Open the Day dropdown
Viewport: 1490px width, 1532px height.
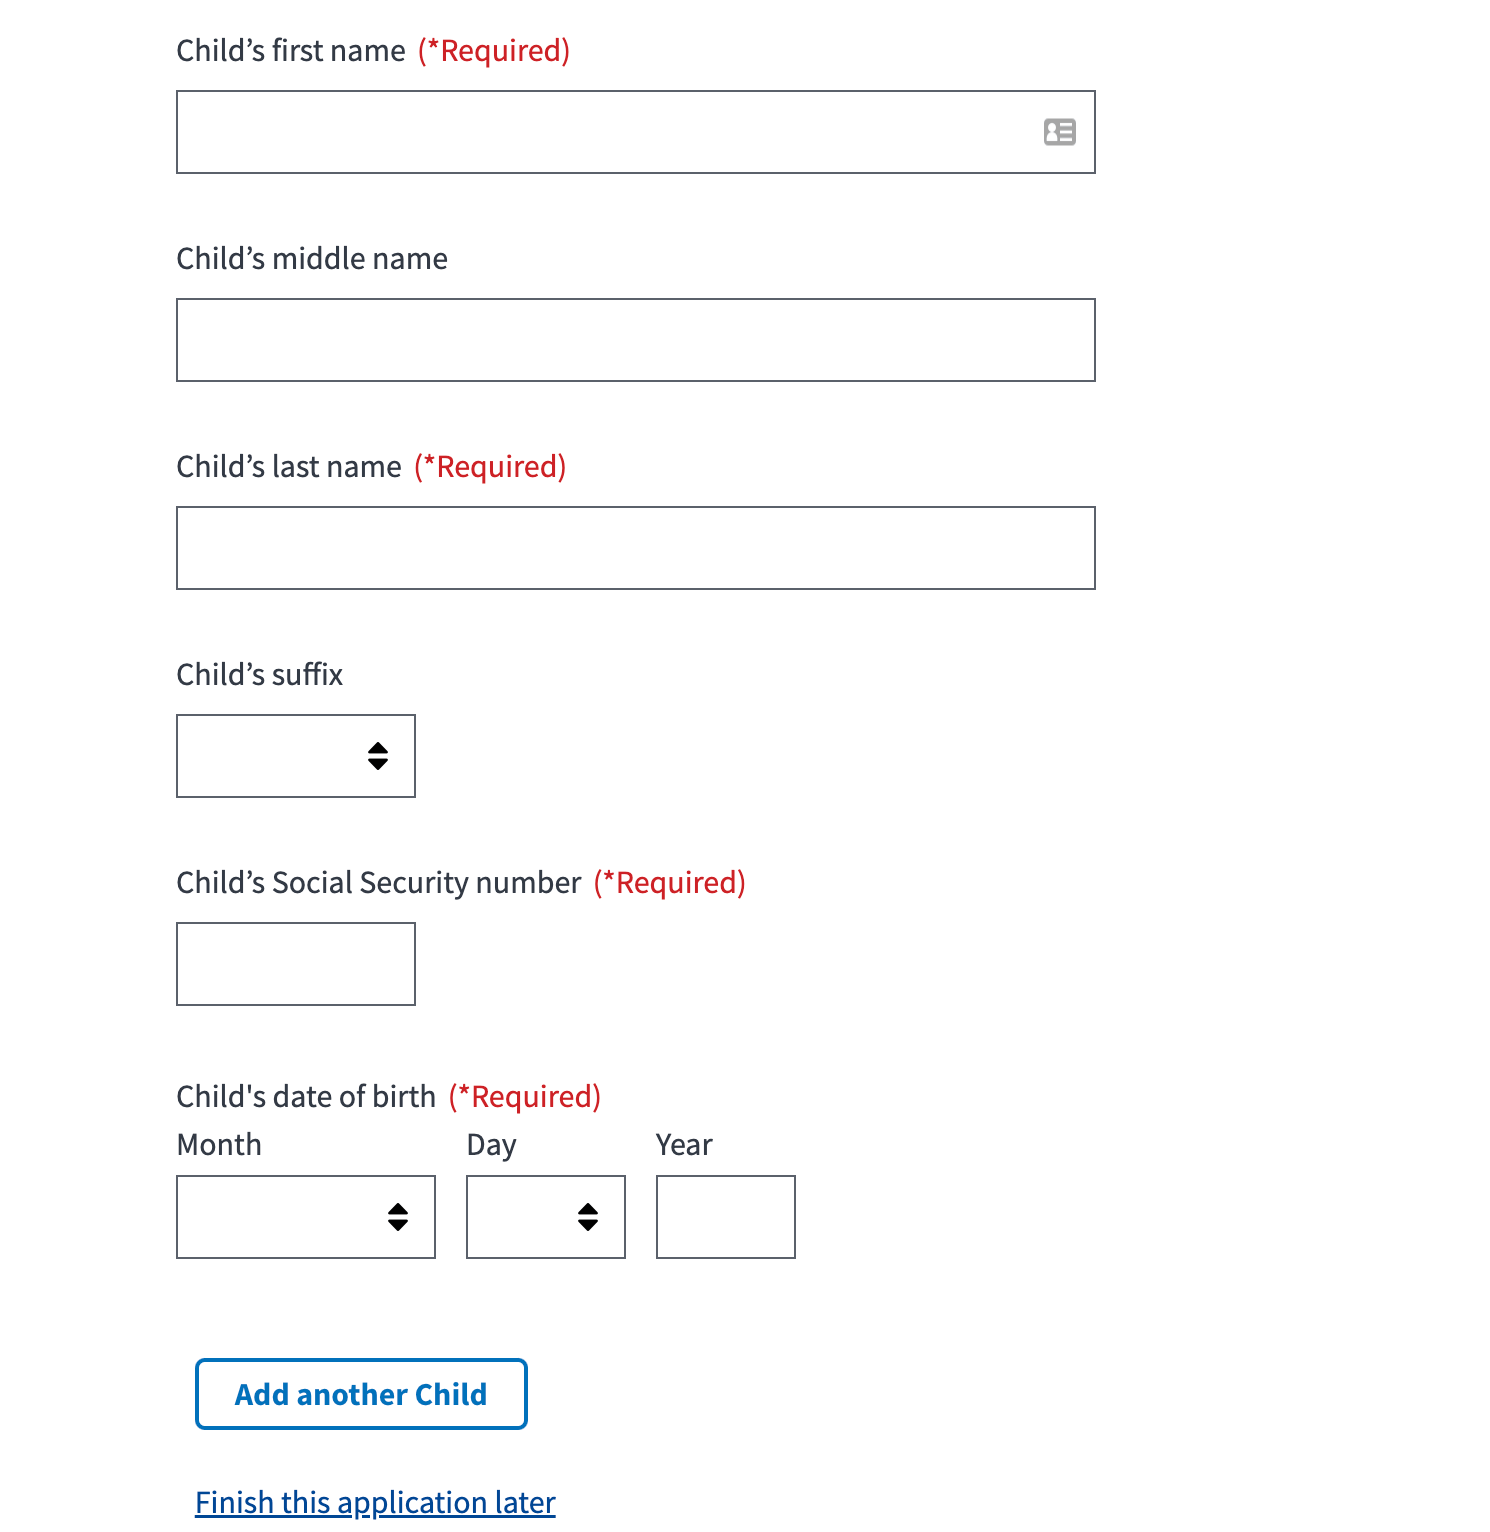pyautogui.click(x=545, y=1216)
